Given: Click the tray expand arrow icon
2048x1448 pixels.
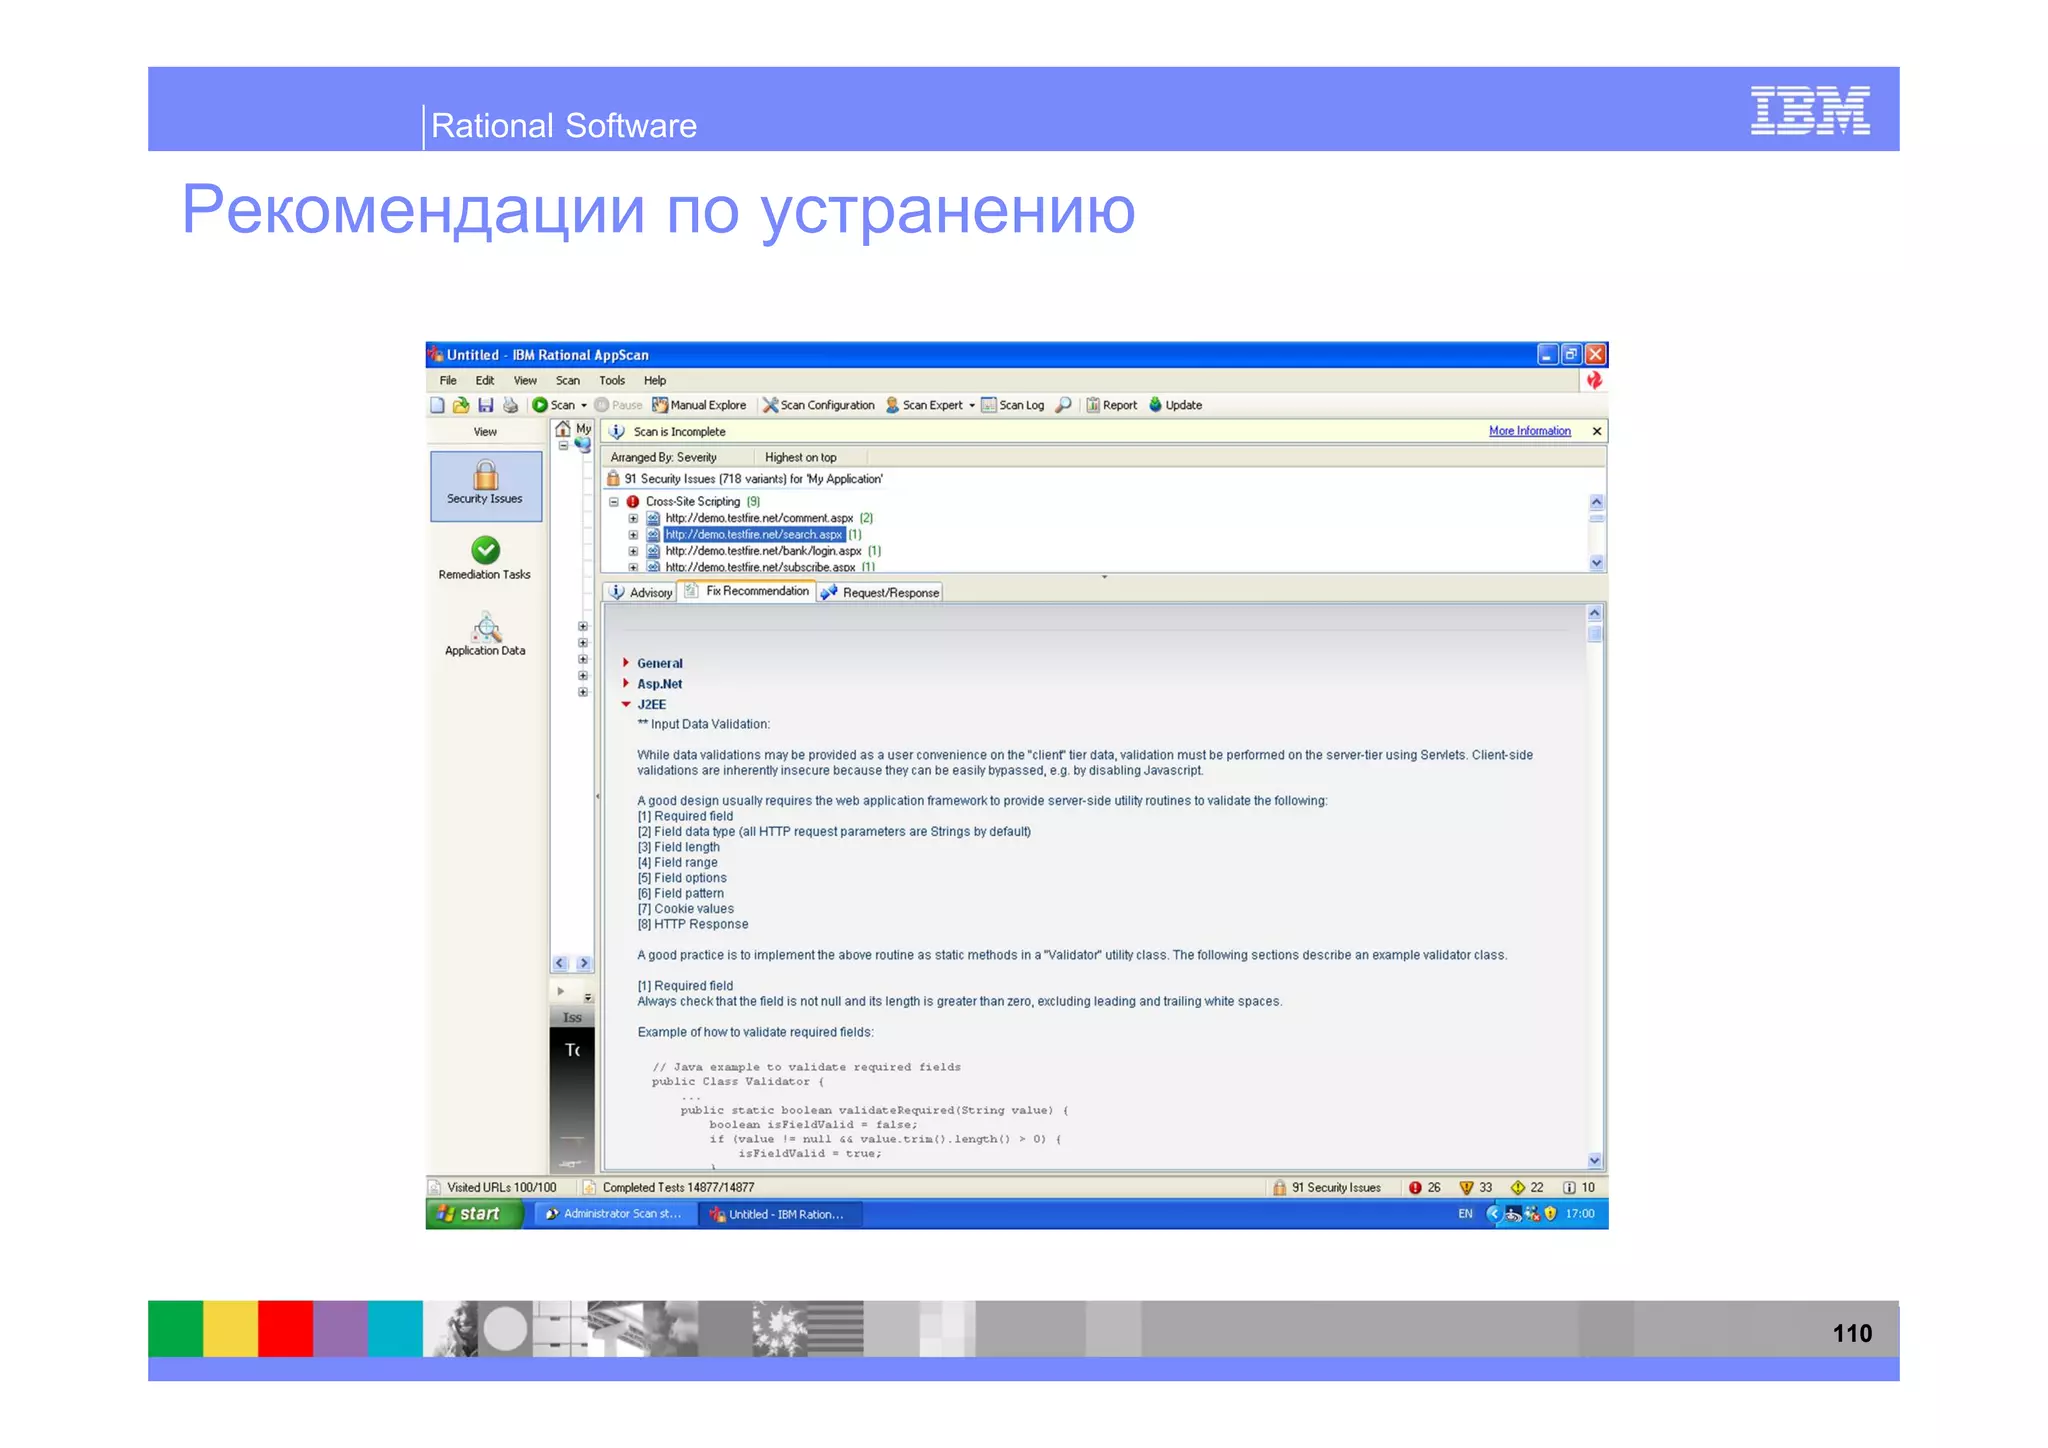Looking at the screenshot, I should click(1494, 1214).
